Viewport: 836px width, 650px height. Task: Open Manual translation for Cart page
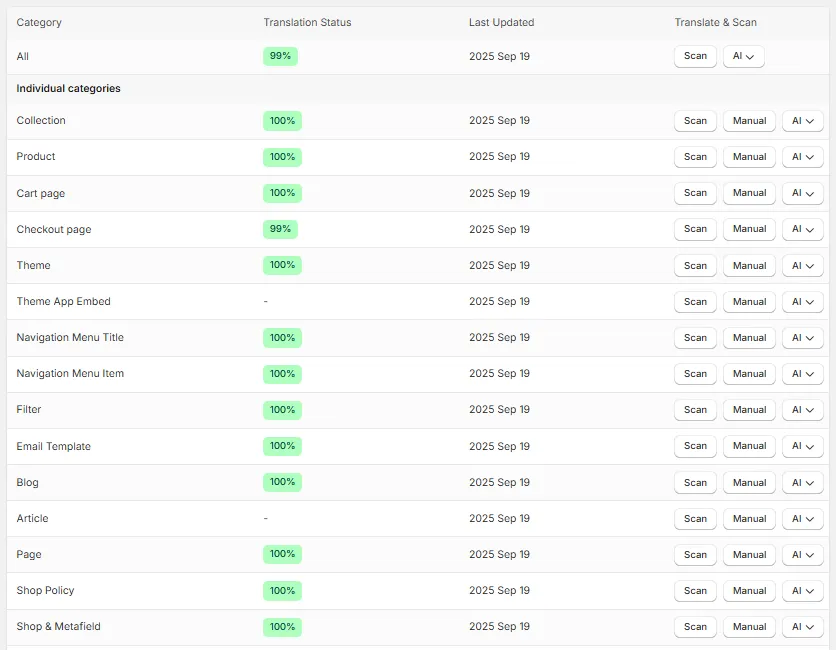[x=749, y=193]
